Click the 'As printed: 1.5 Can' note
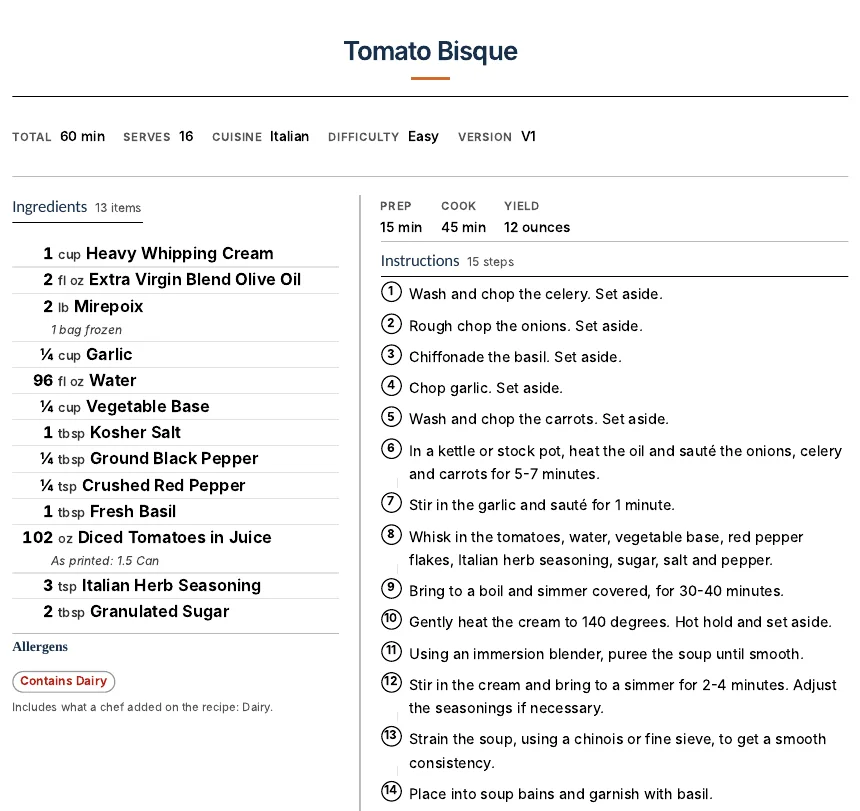 pyautogui.click(x=105, y=560)
